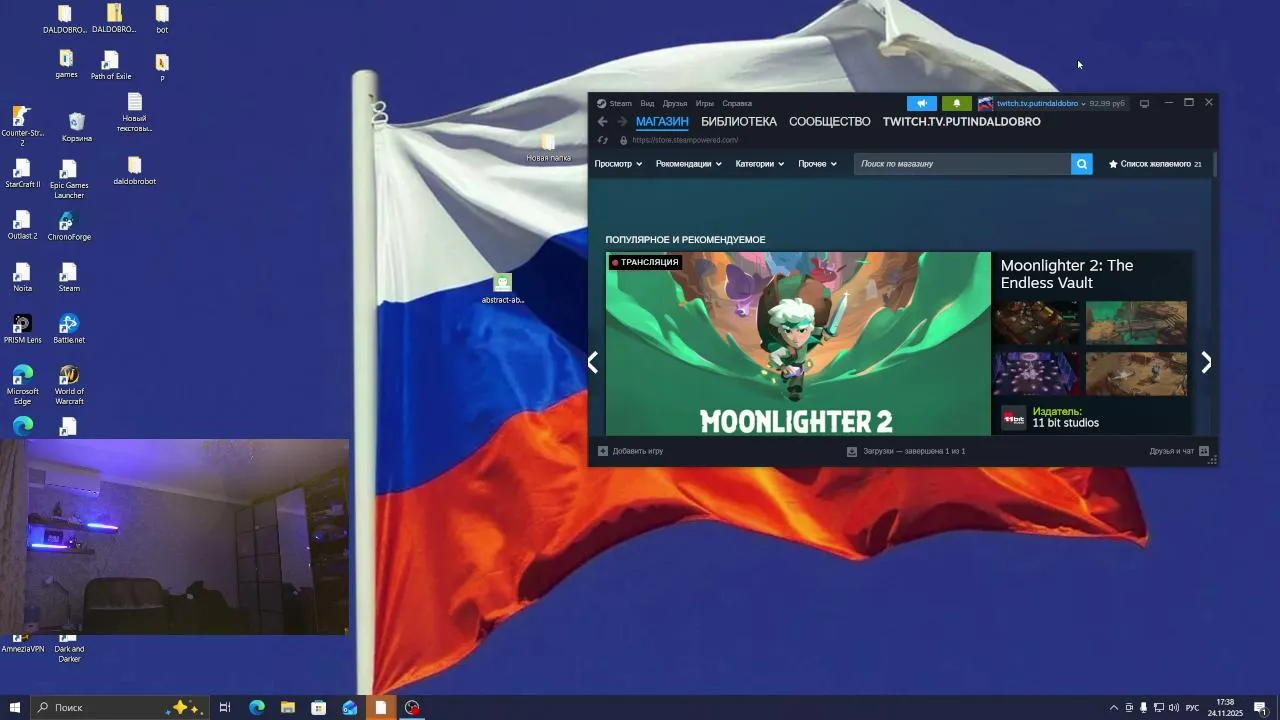Image resolution: width=1280 pixels, height=720 pixels.
Task: Click the Steam logo in title bar
Action: coord(601,103)
